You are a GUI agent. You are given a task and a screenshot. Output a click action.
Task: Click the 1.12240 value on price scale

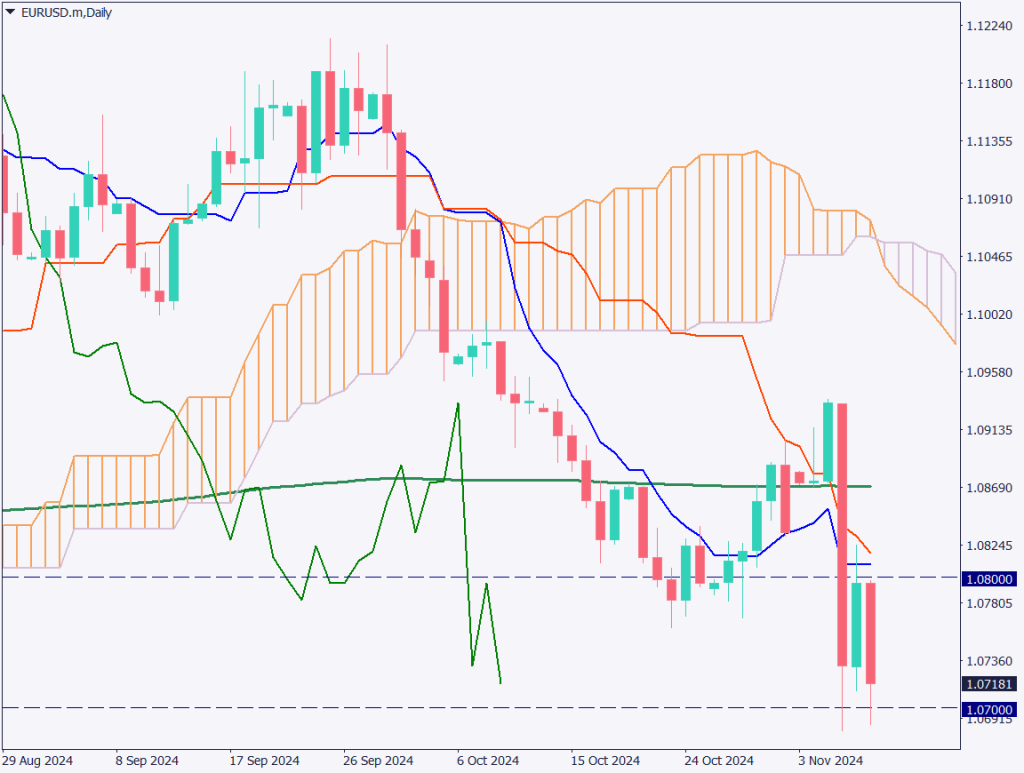click(x=989, y=26)
